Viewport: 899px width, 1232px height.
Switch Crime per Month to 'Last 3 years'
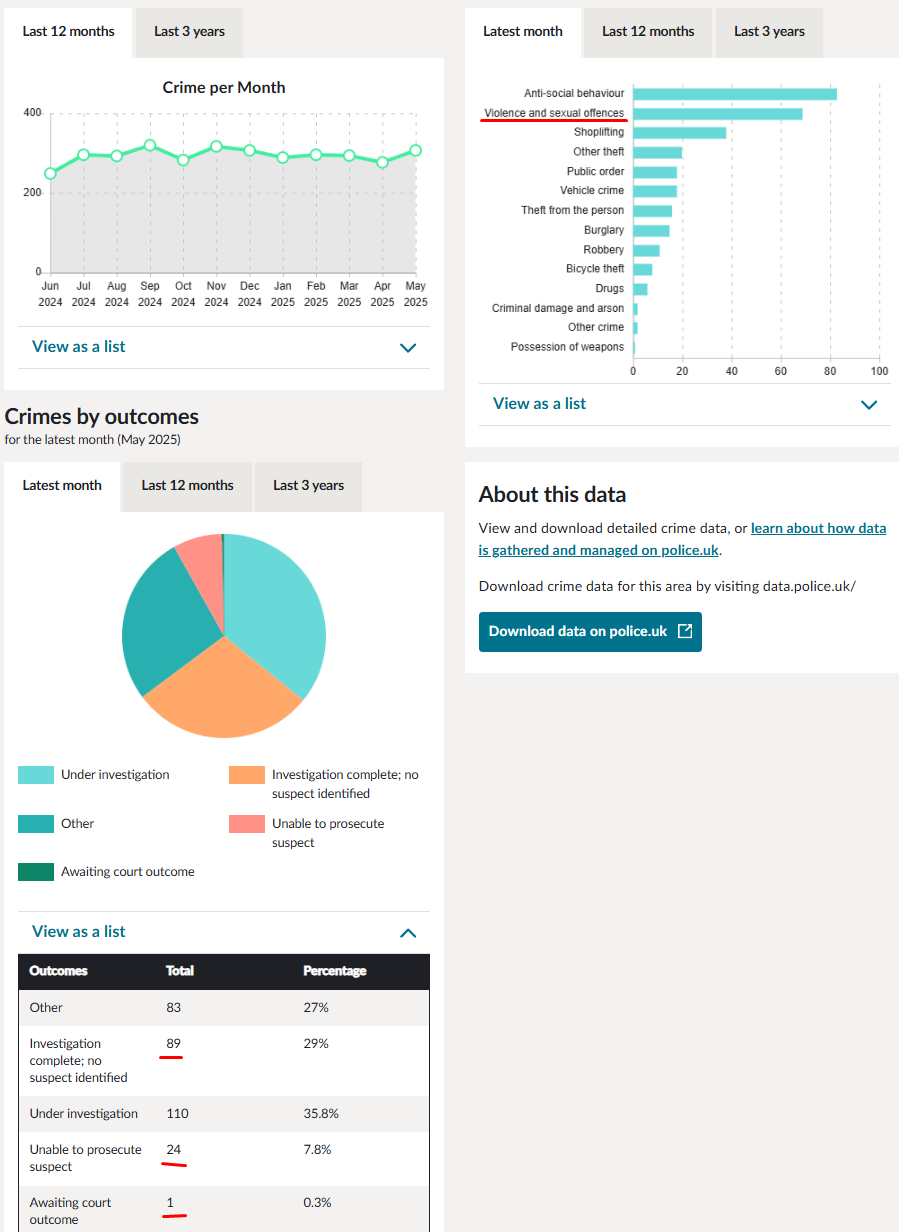tap(189, 31)
